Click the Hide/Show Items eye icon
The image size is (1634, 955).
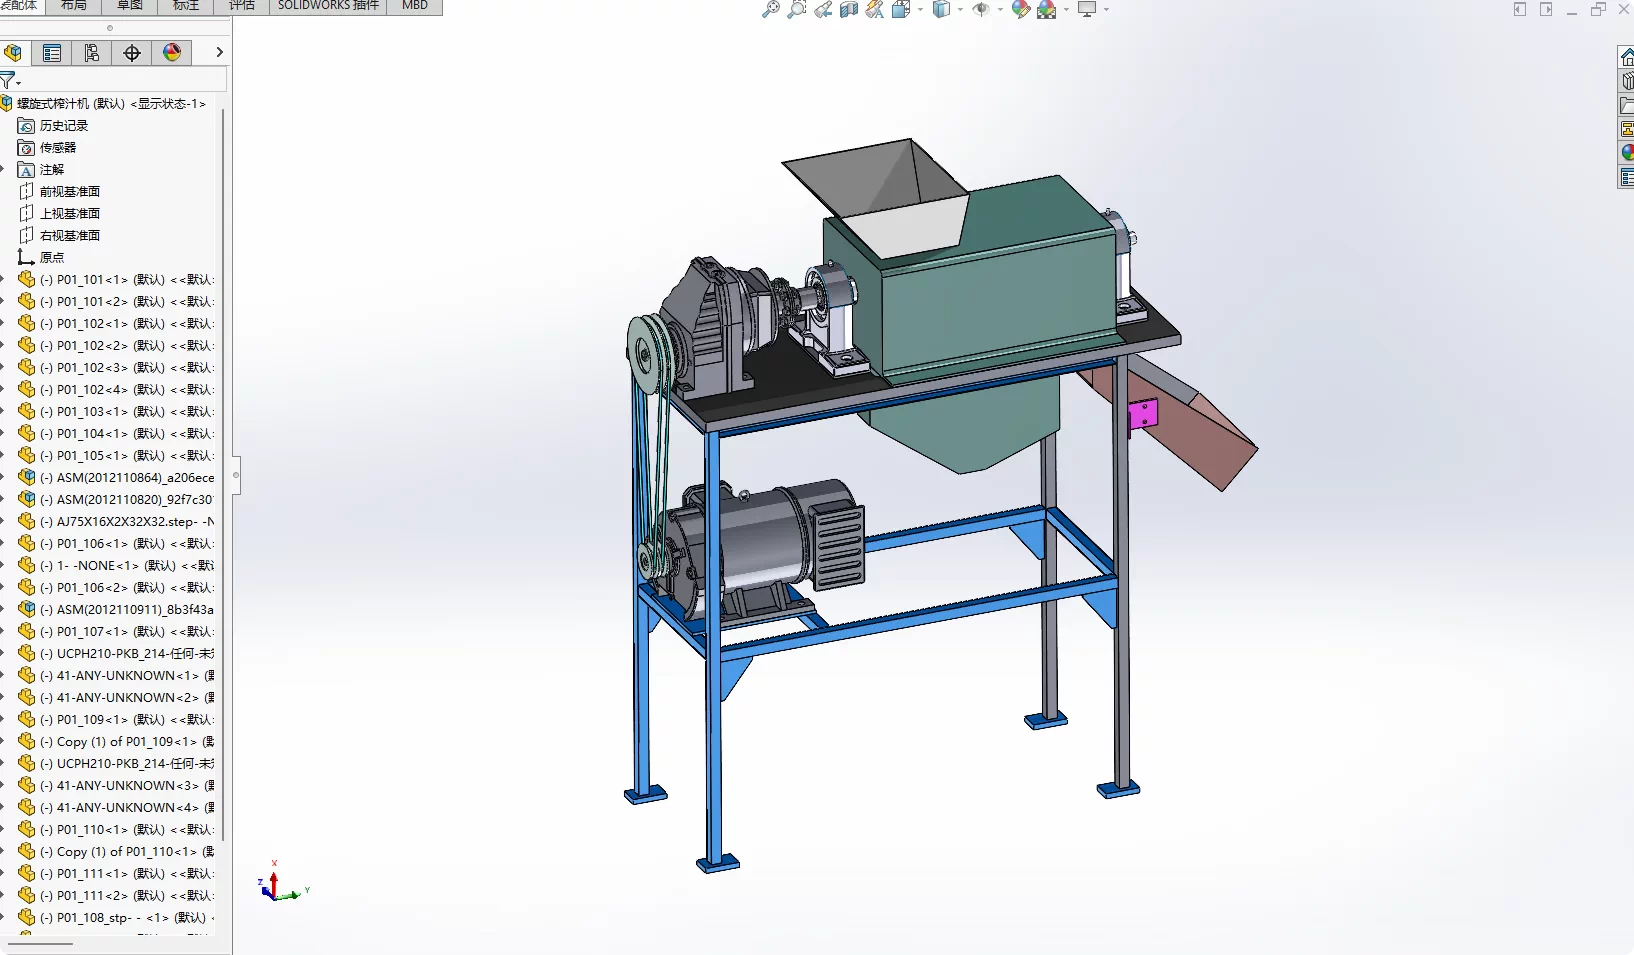point(981,9)
